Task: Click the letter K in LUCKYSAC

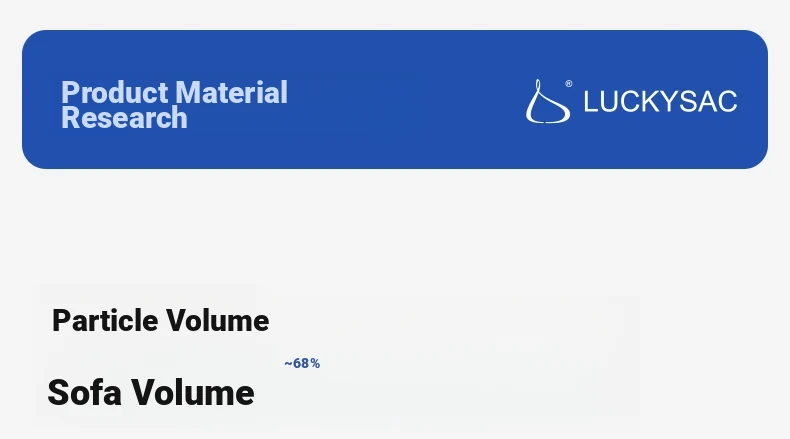Action: [653, 102]
